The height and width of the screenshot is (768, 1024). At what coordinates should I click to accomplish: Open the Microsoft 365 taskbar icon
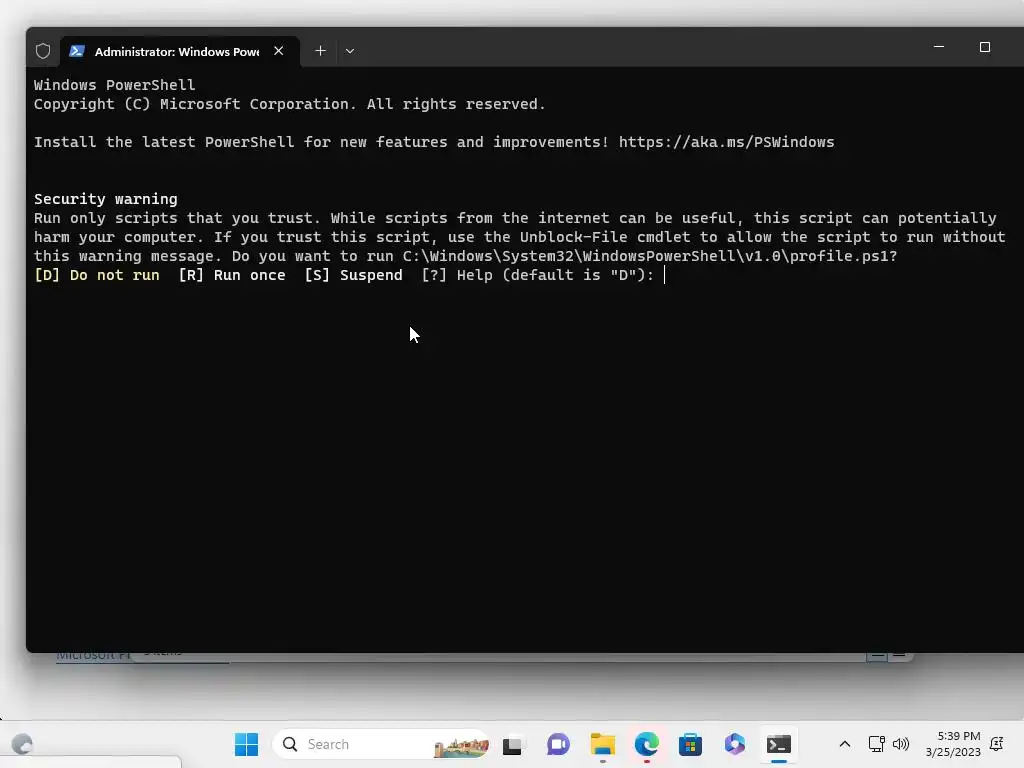[735, 744]
